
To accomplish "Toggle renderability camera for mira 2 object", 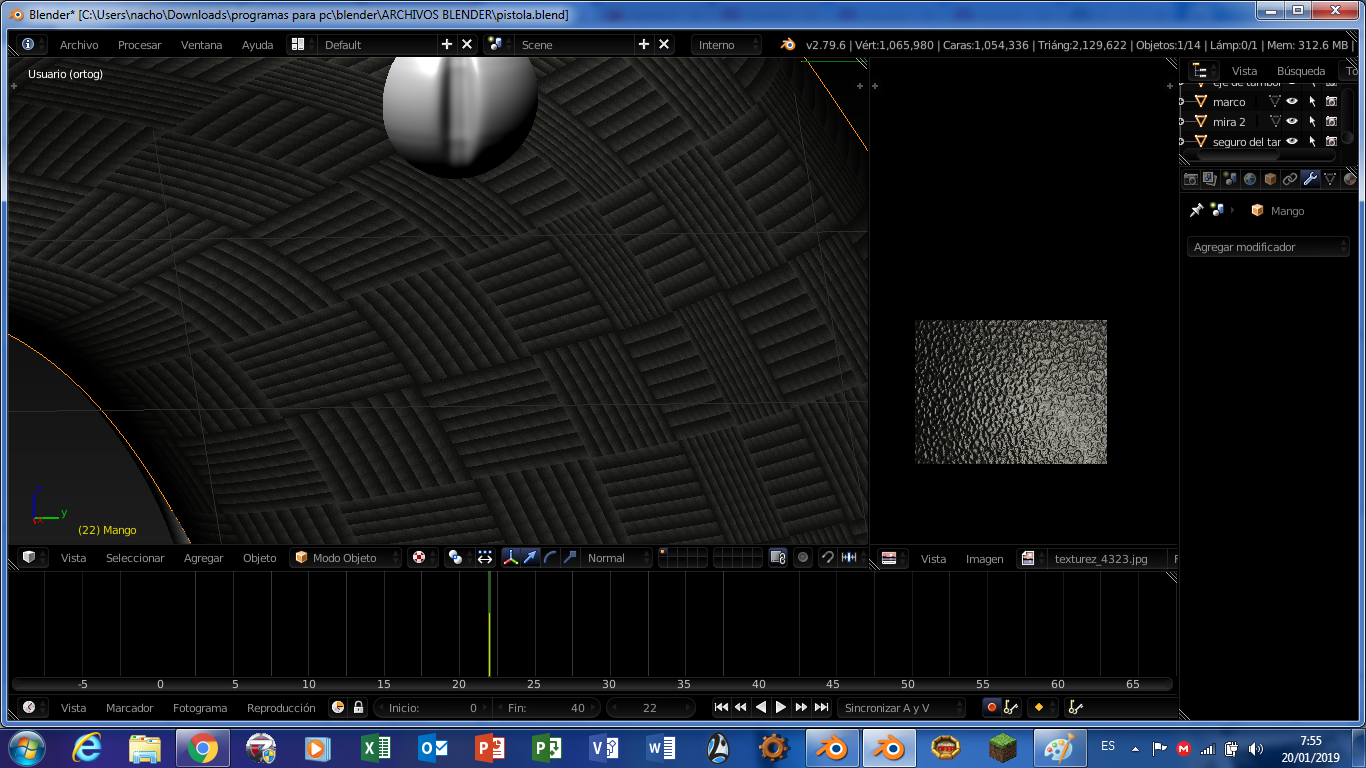I will [1331, 121].
